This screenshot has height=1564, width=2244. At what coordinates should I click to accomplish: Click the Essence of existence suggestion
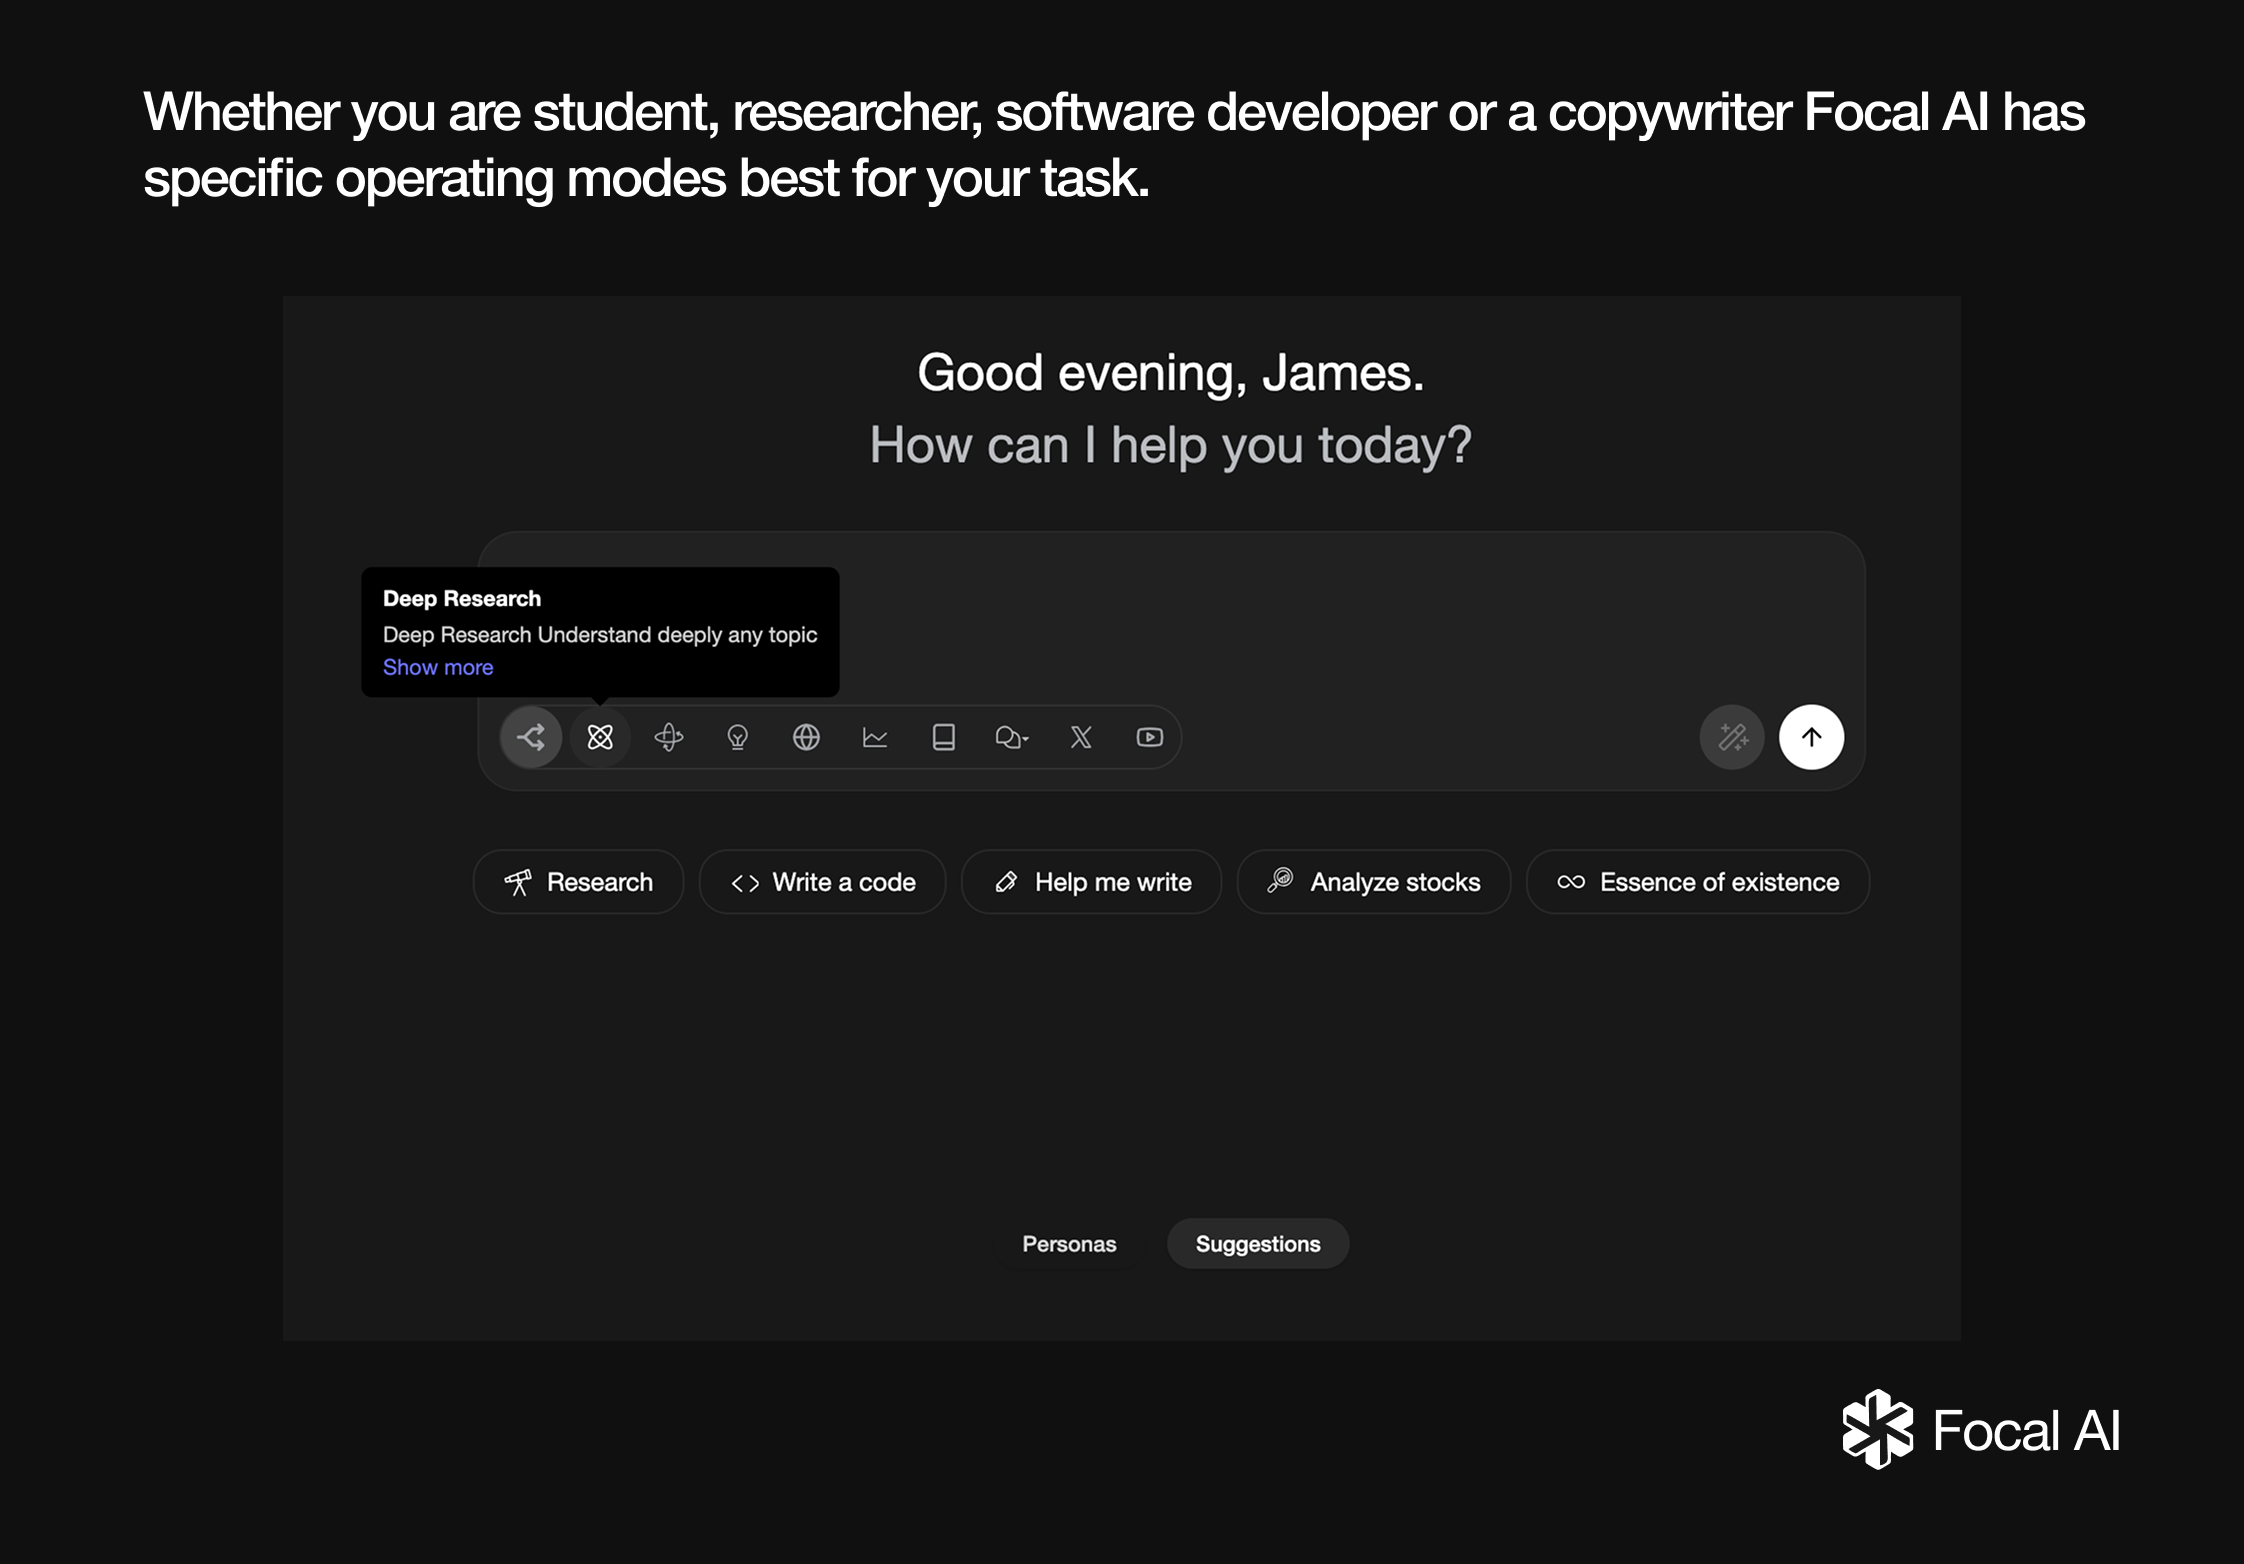point(1698,882)
